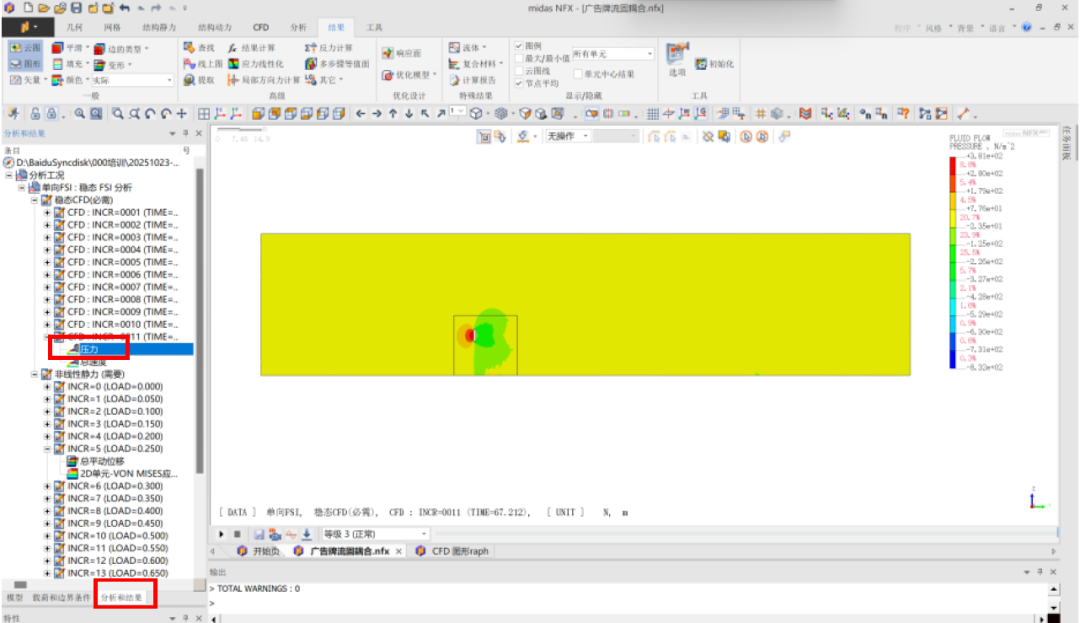1080x623 pixels.
Task: Open the 查找 probe result tool
Action: tap(200, 48)
